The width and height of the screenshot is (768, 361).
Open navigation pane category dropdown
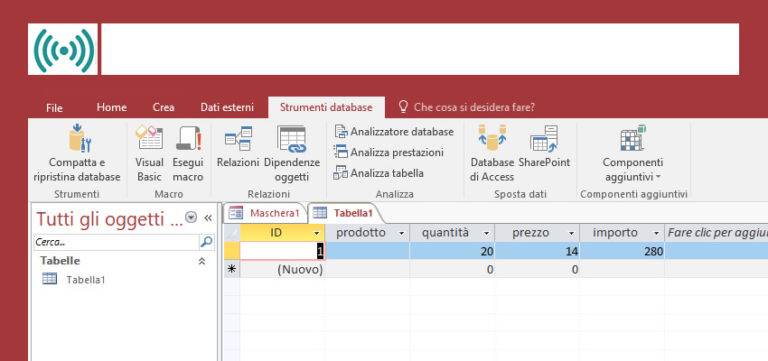(191, 217)
